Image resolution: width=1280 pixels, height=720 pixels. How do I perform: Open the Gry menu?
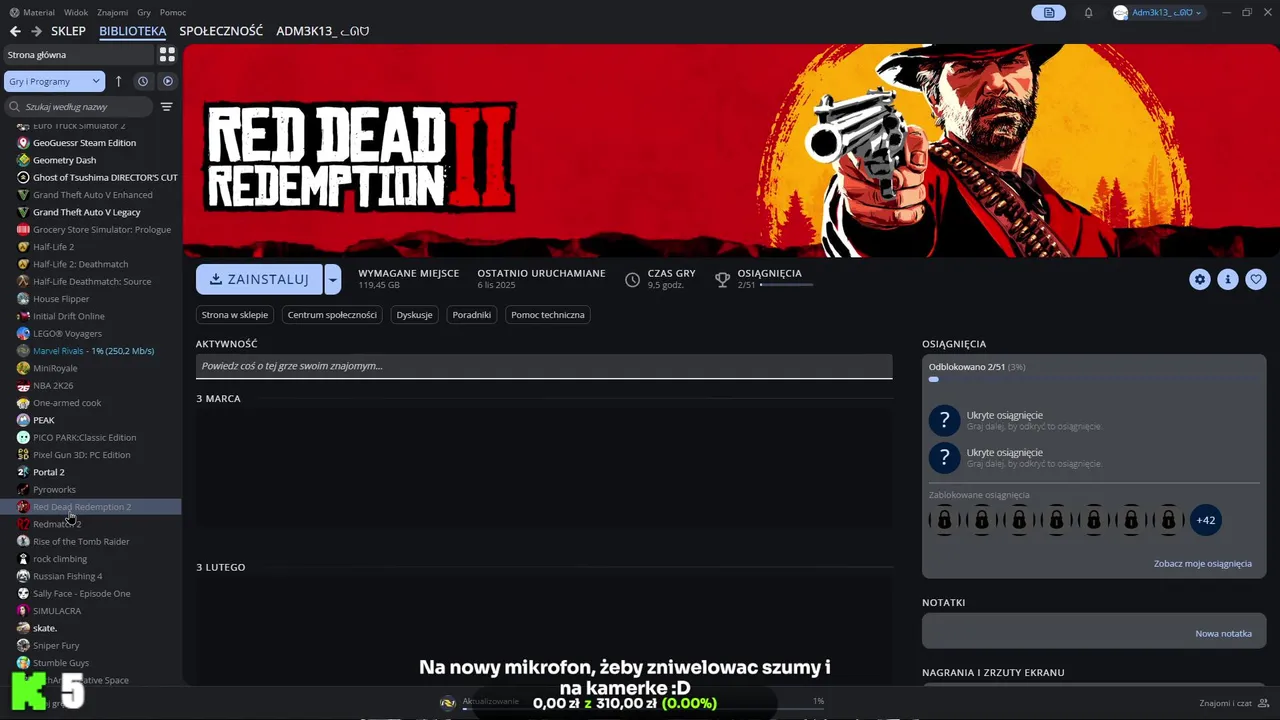144,13
